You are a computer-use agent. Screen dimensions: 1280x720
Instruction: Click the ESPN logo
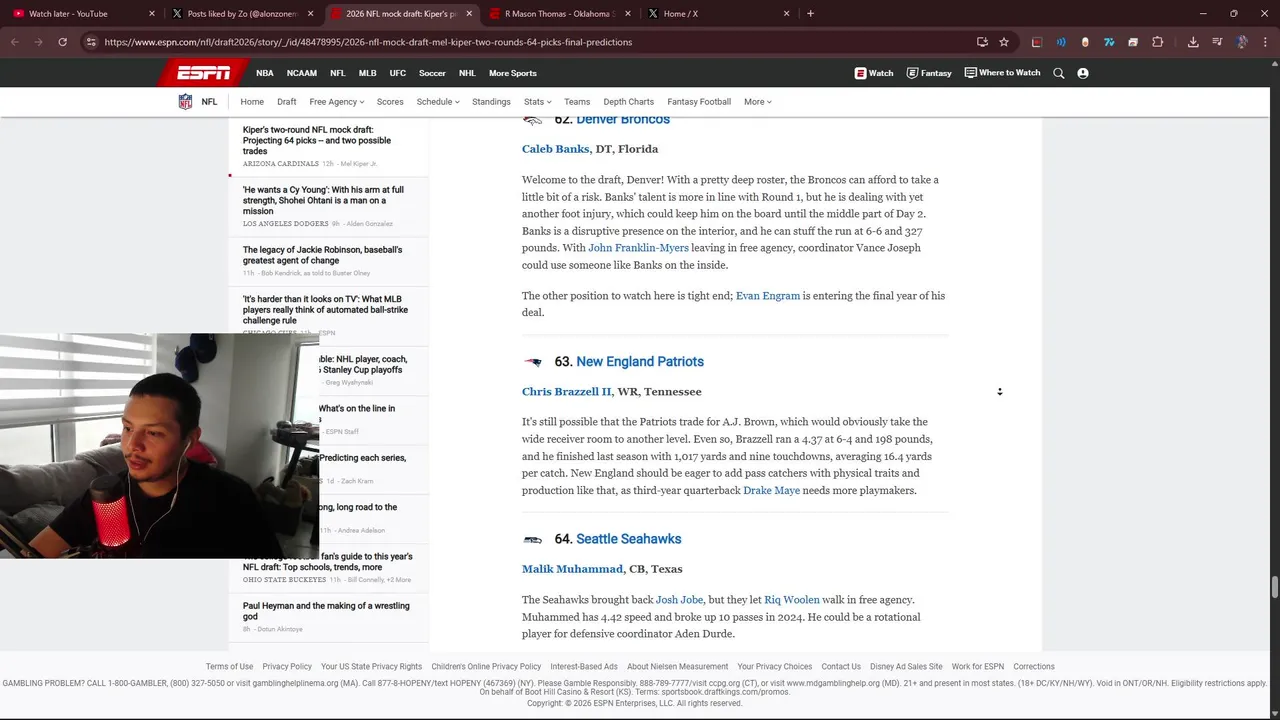click(203, 73)
